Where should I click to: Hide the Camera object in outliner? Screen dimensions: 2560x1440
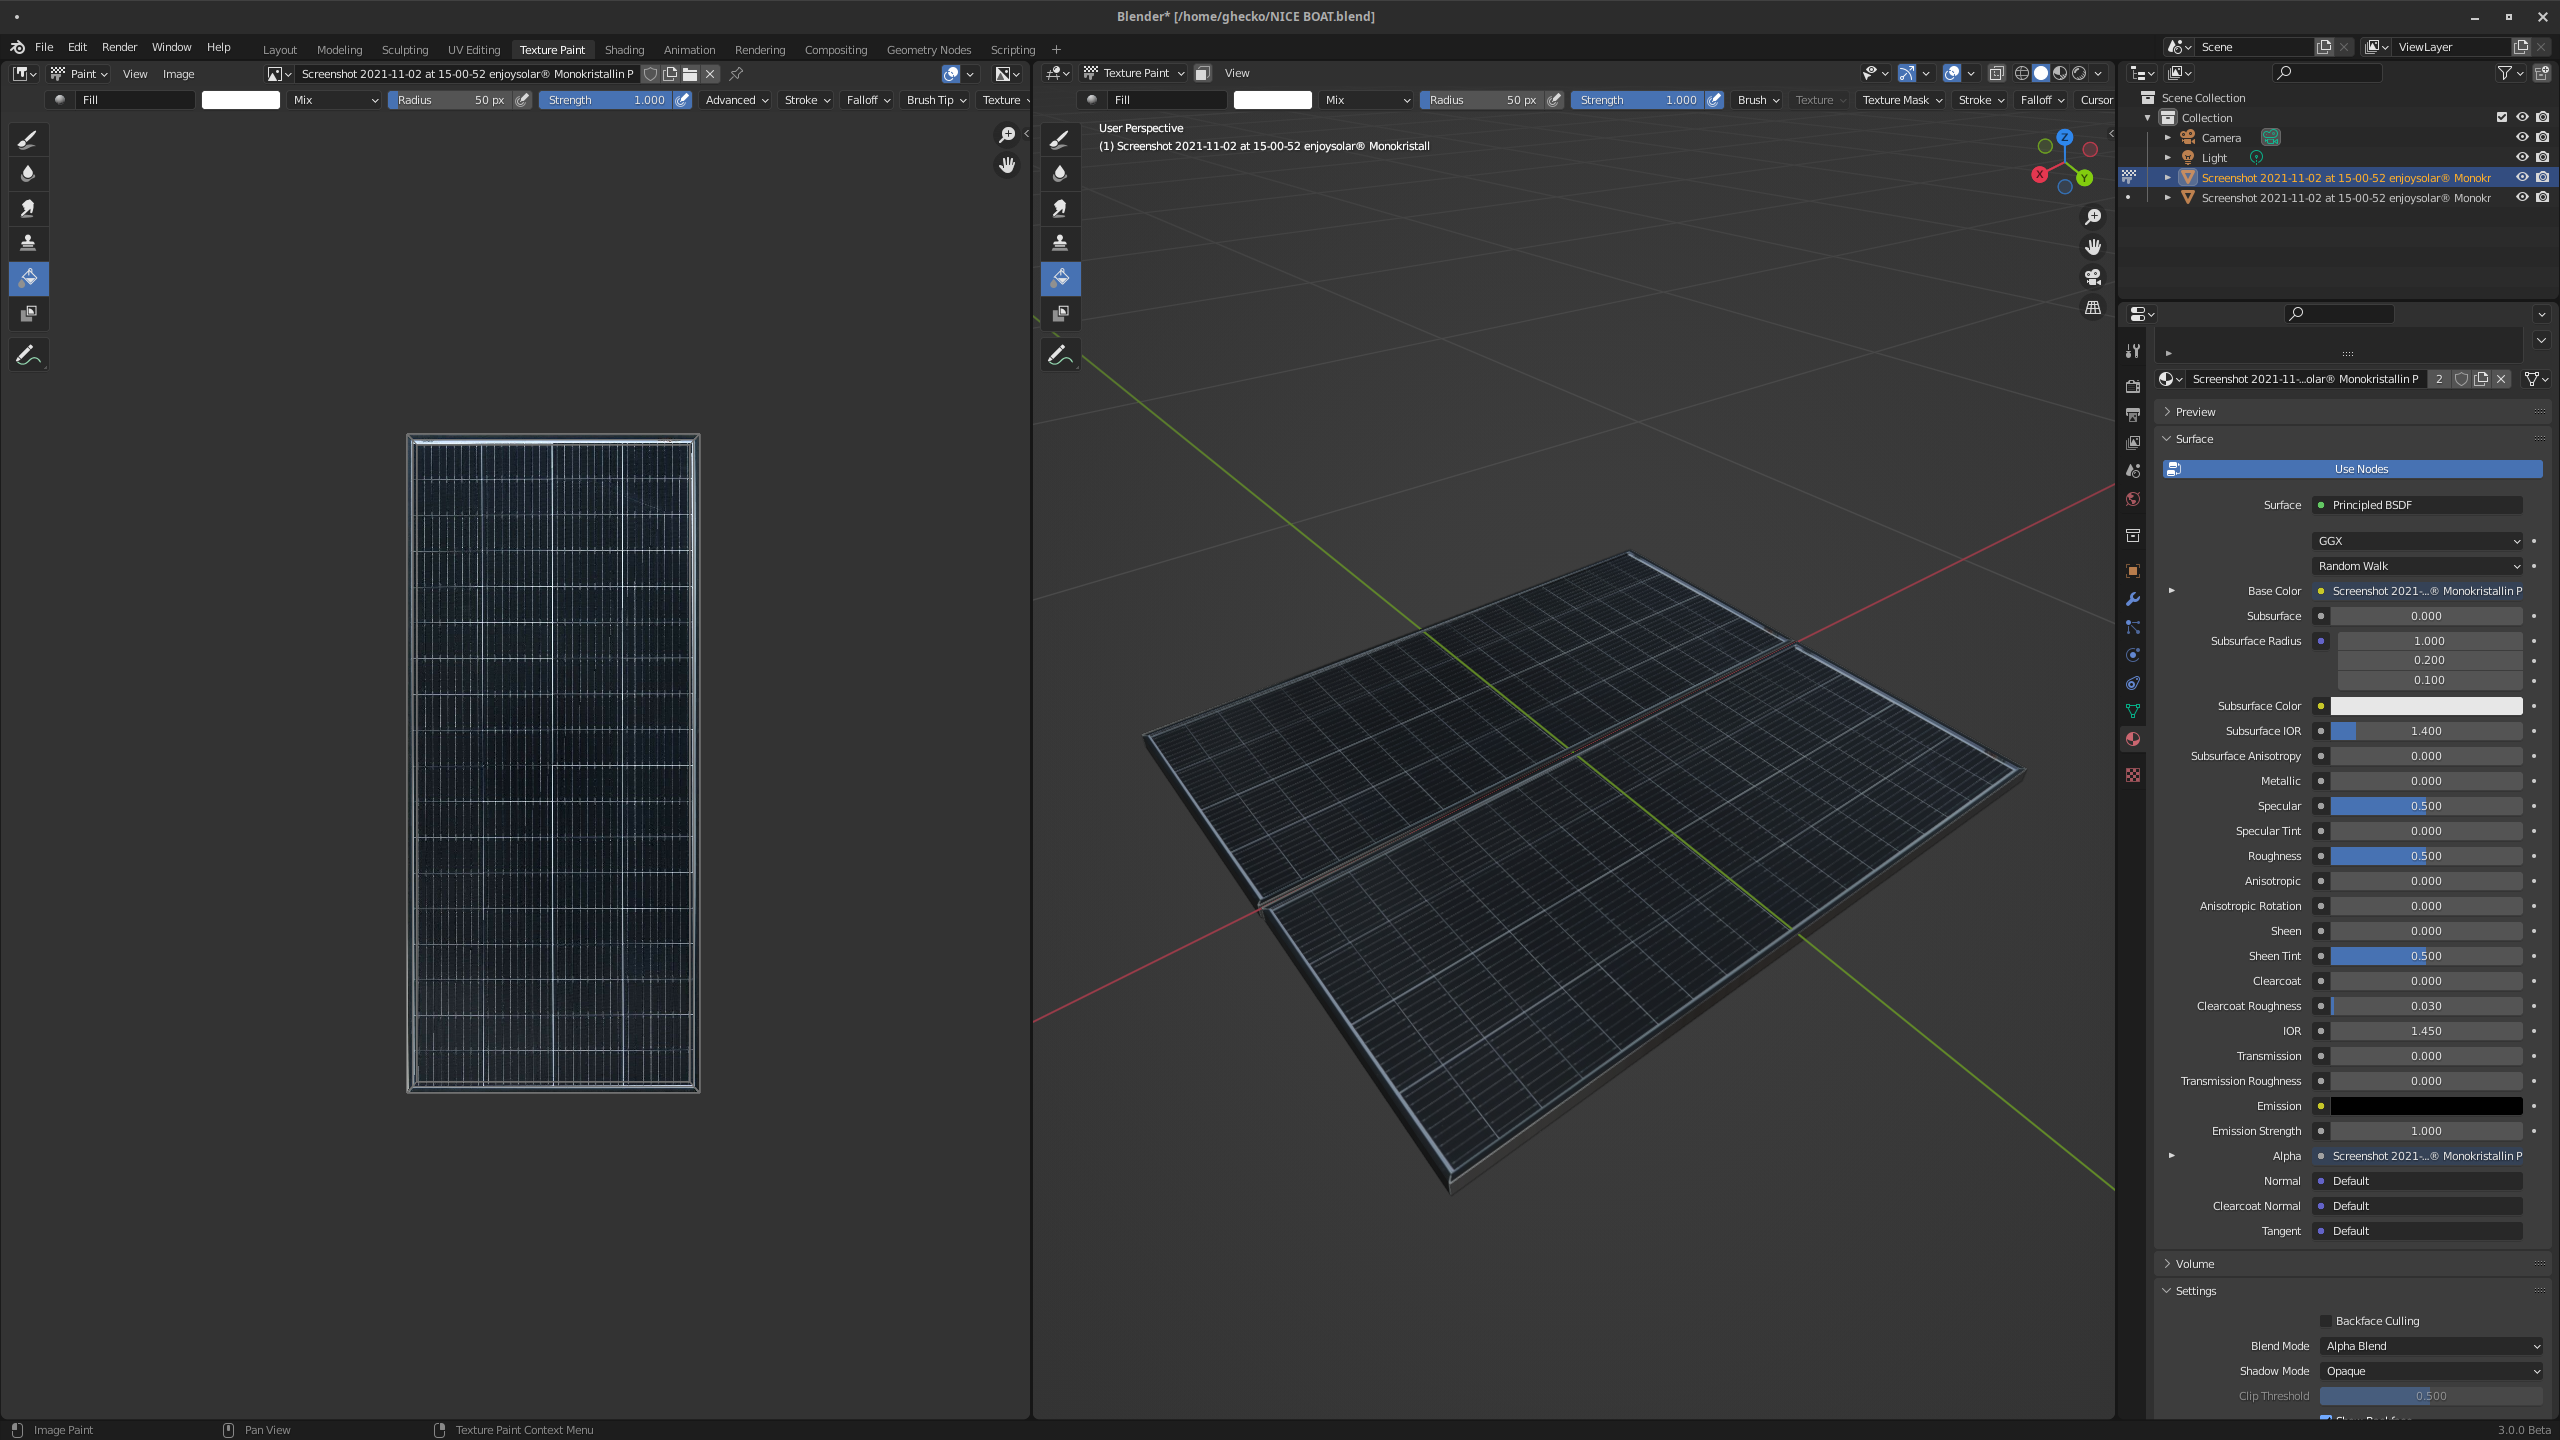pyautogui.click(x=2522, y=138)
